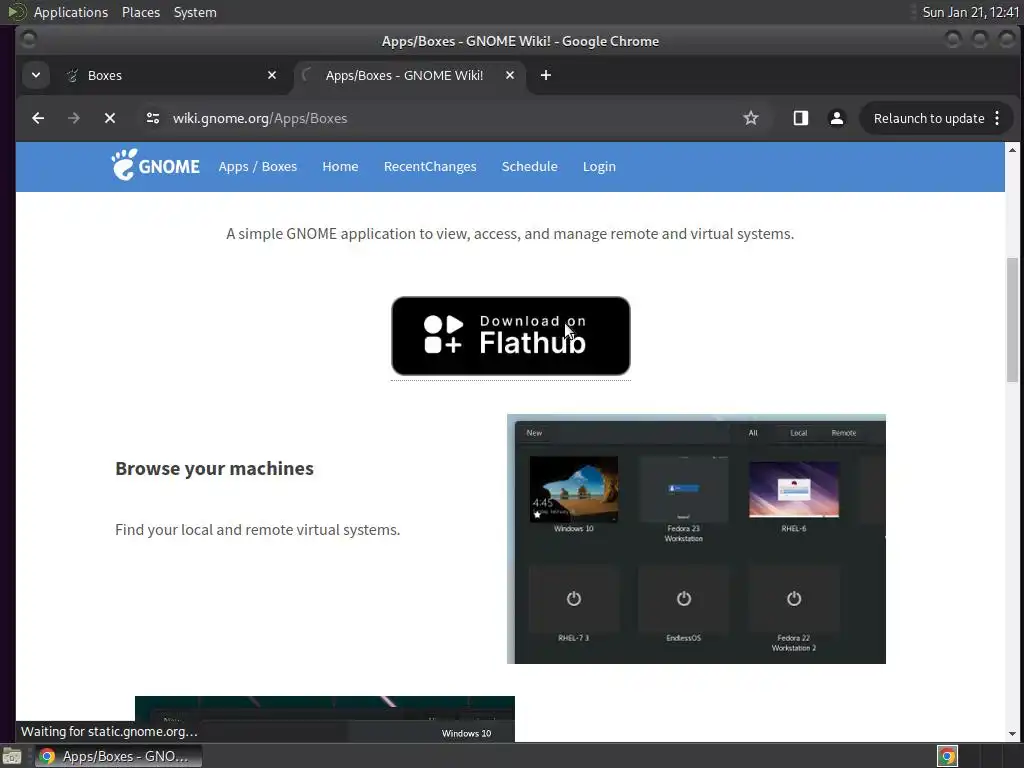Close the Boxes tab
Image resolution: width=1024 pixels, height=768 pixels.
[272, 75]
